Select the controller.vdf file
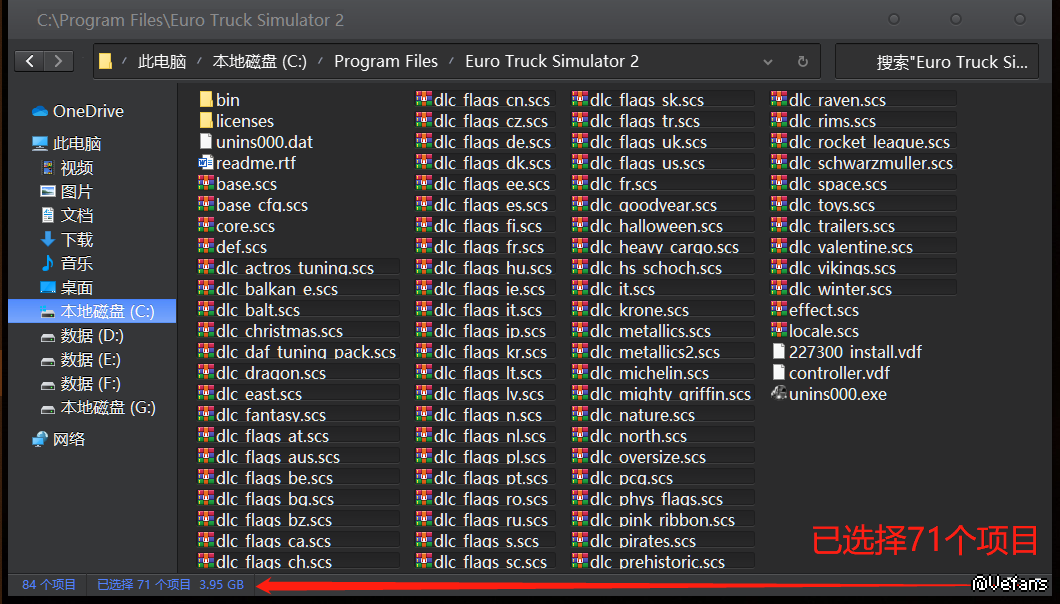Screen dimensions: 1060x604 [838, 373]
